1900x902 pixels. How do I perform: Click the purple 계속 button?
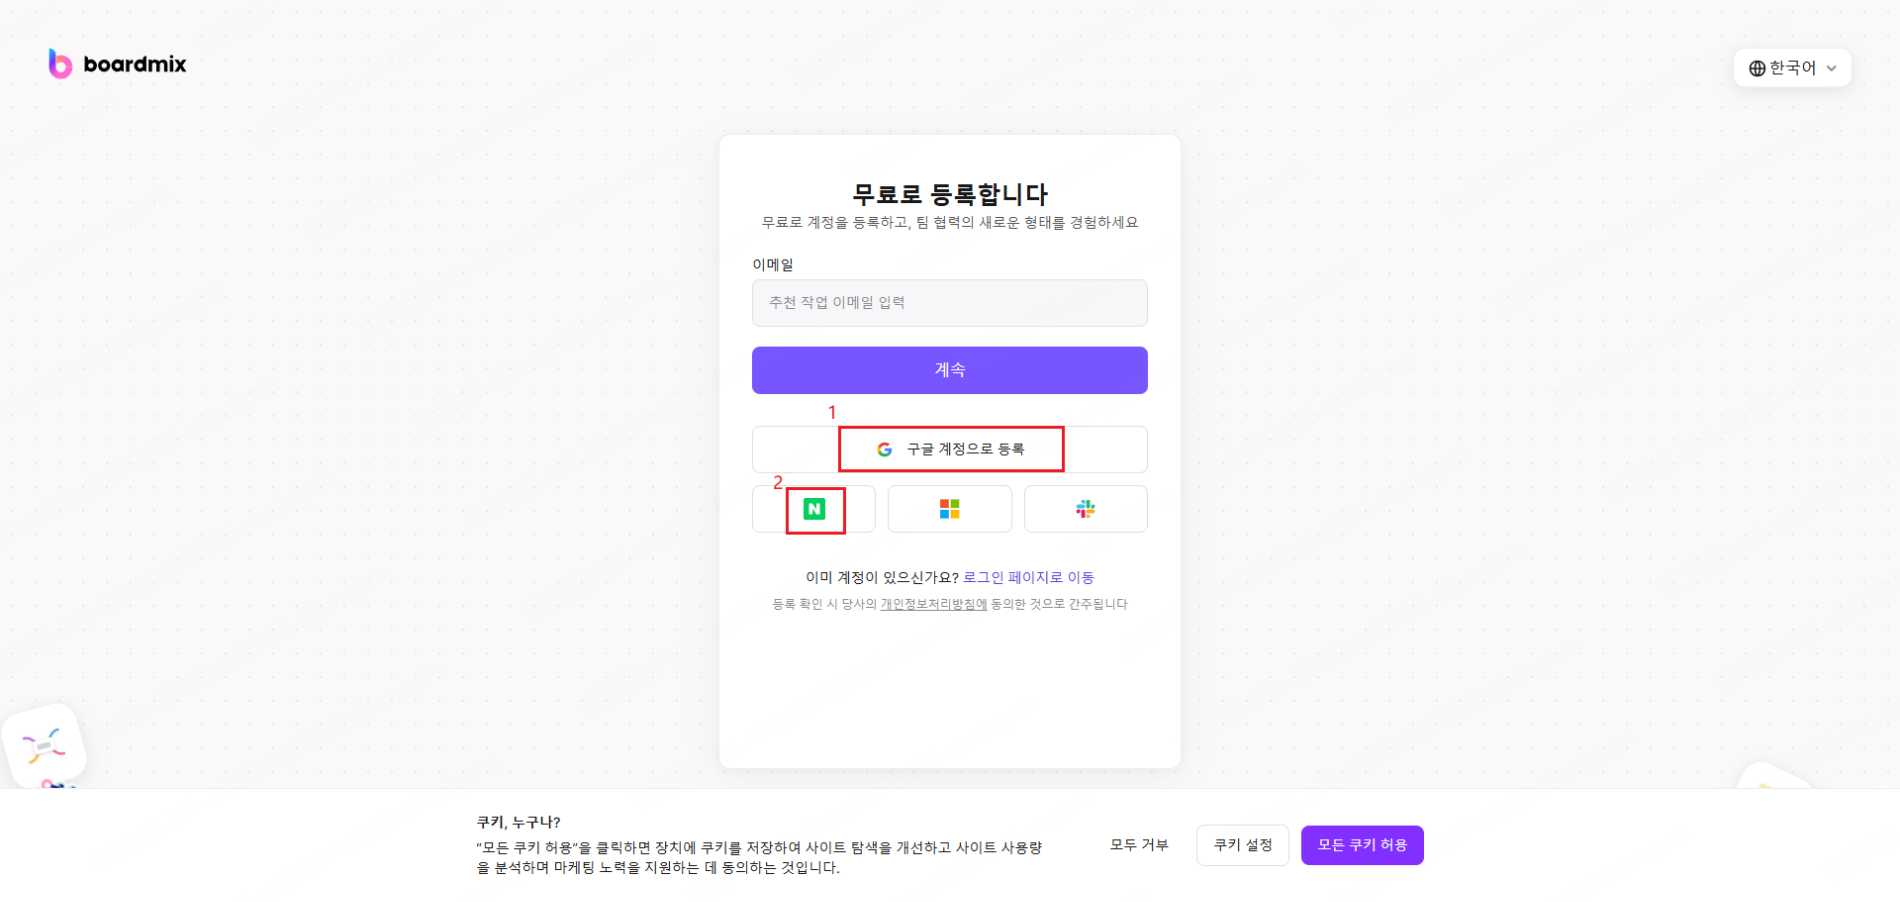(949, 370)
